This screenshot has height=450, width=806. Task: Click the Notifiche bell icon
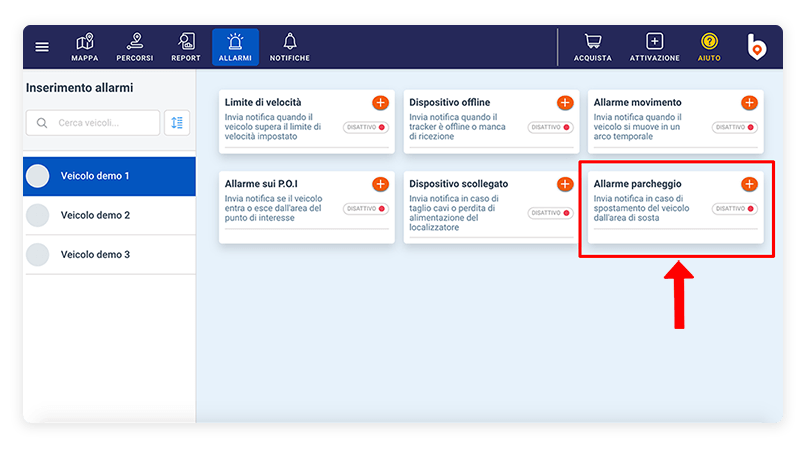click(290, 46)
